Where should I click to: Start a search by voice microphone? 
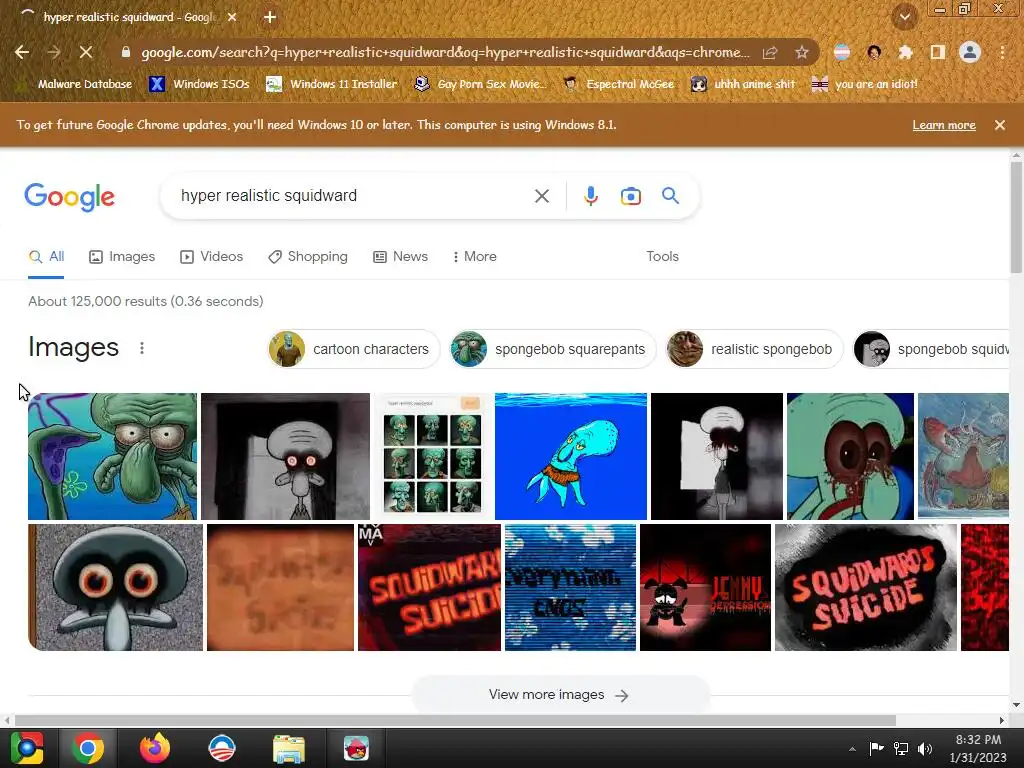590,196
